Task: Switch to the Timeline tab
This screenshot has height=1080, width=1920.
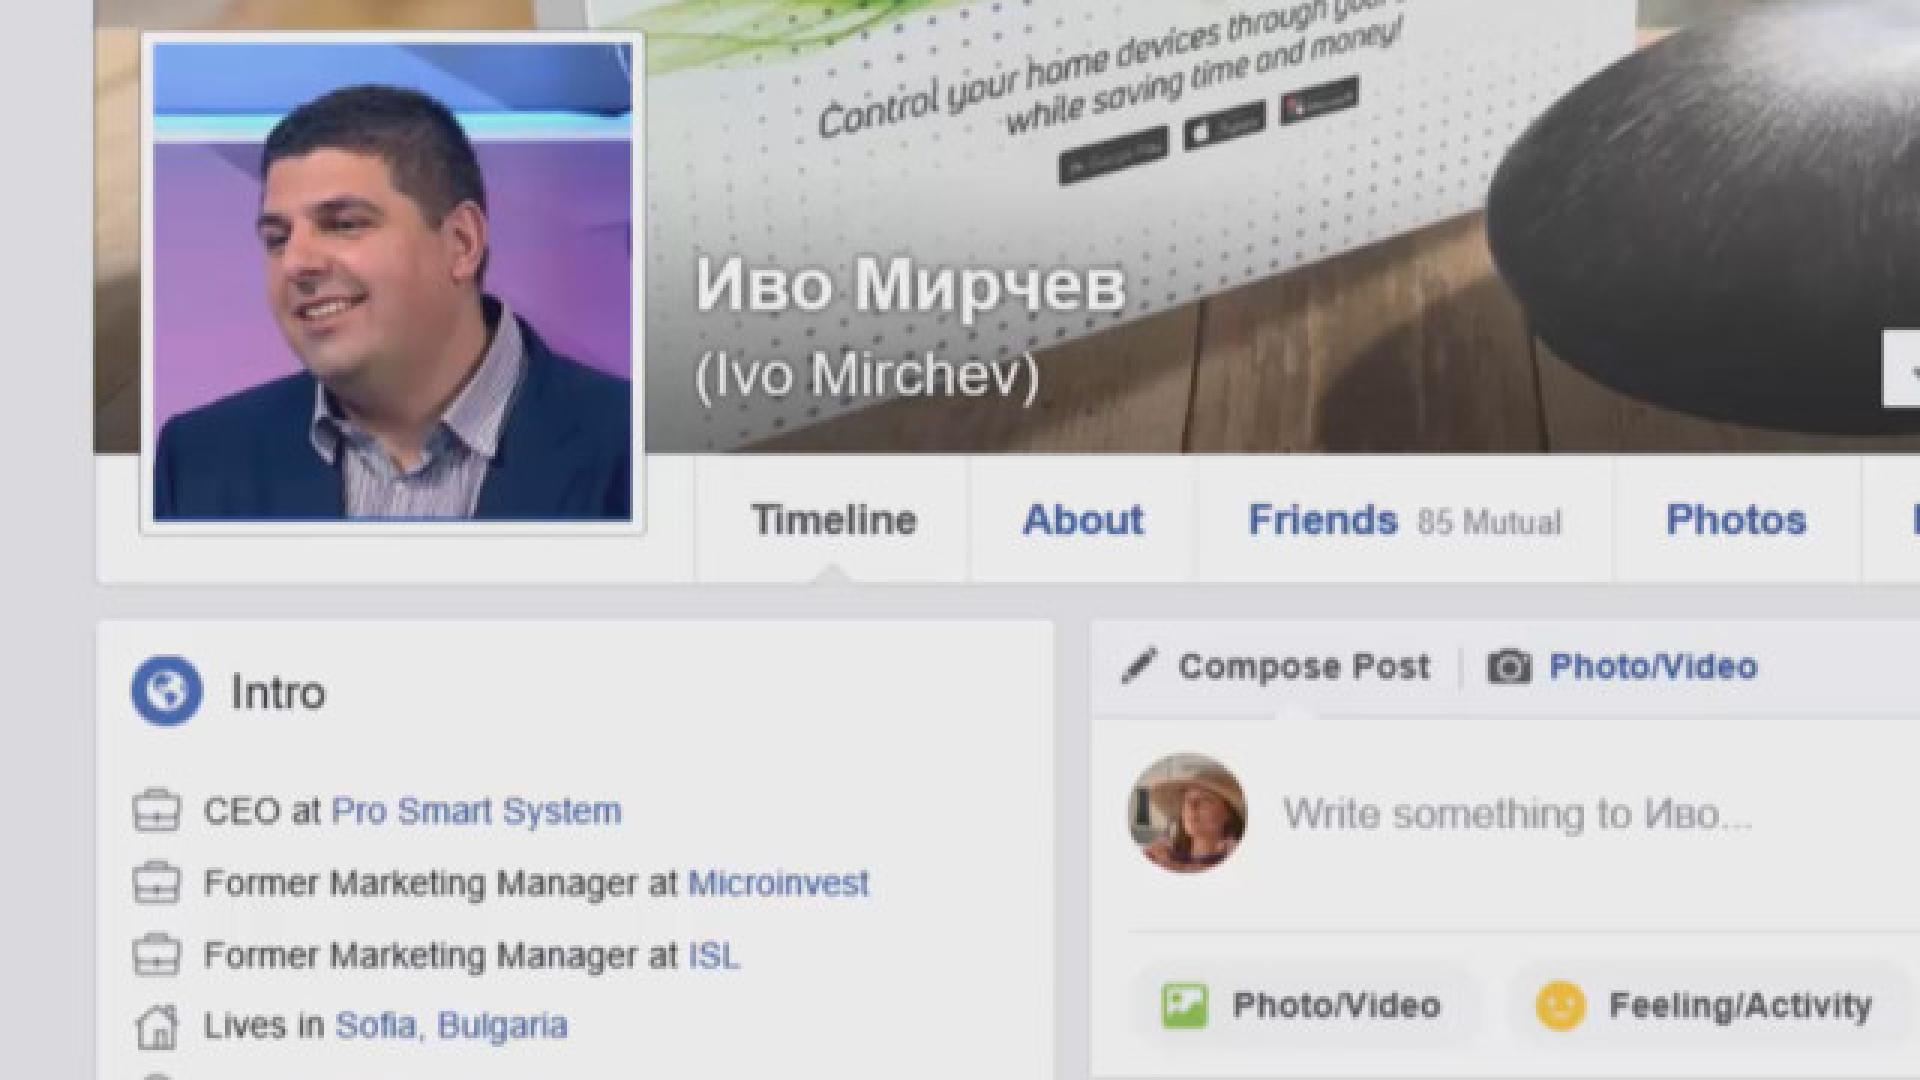Action: pyautogui.click(x=833, y=520)
